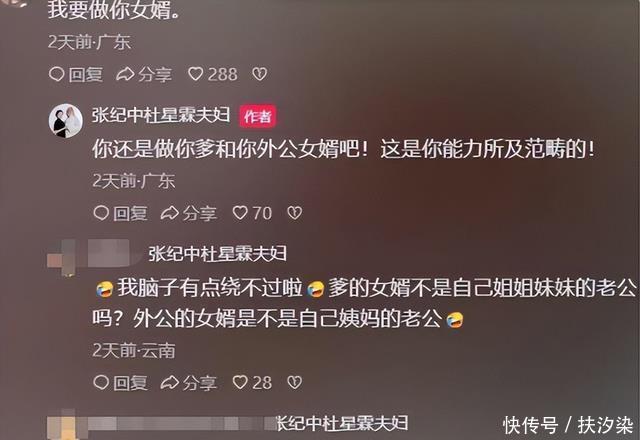The height and width of the screenshot is (440, 640).
Task: Tap 张纪中杜星霖夫妇 mention in Yunnan reply header
Action: 218,254
